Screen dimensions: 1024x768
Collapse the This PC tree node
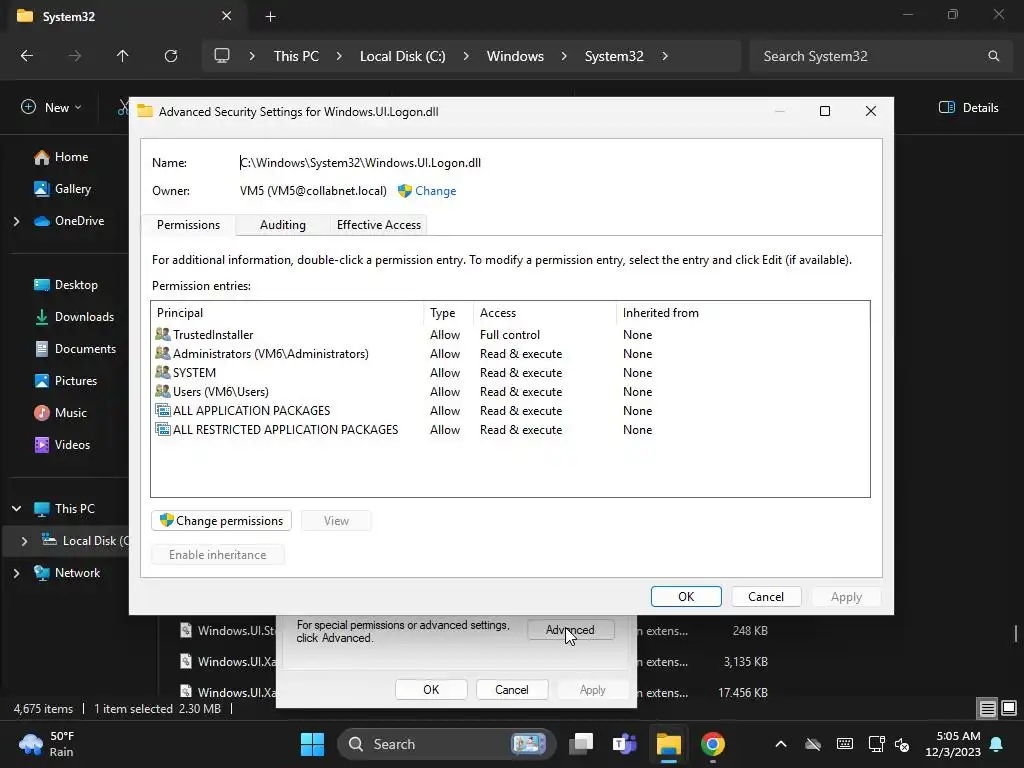pyautogui.click(x=16, y=509)
